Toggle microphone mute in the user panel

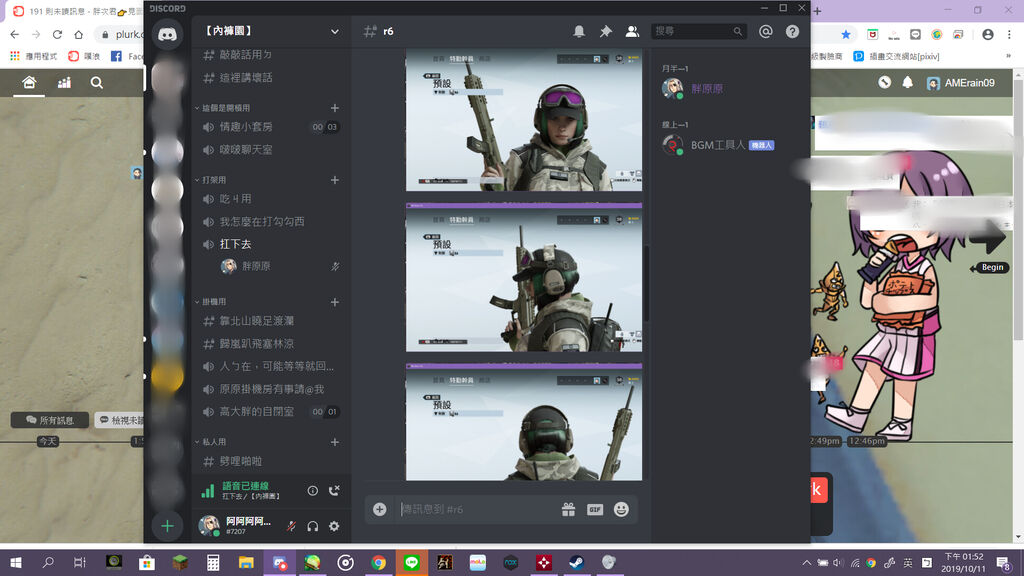pos(291,526)
